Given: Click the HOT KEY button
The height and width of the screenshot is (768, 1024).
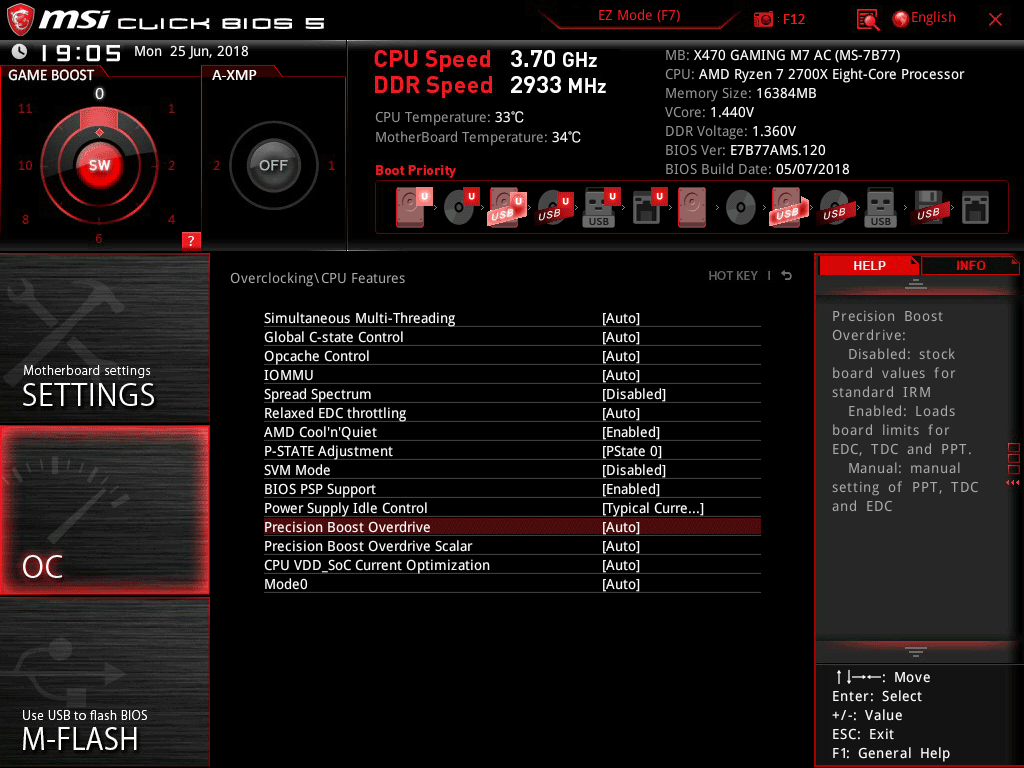Looking at the screenshot, I should point(733,276).
